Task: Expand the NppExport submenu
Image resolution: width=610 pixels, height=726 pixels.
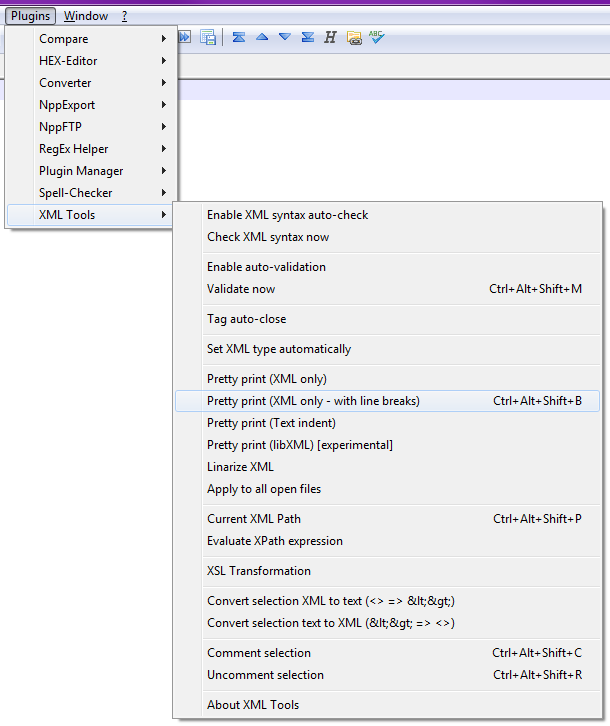Action: pos(91,105)
